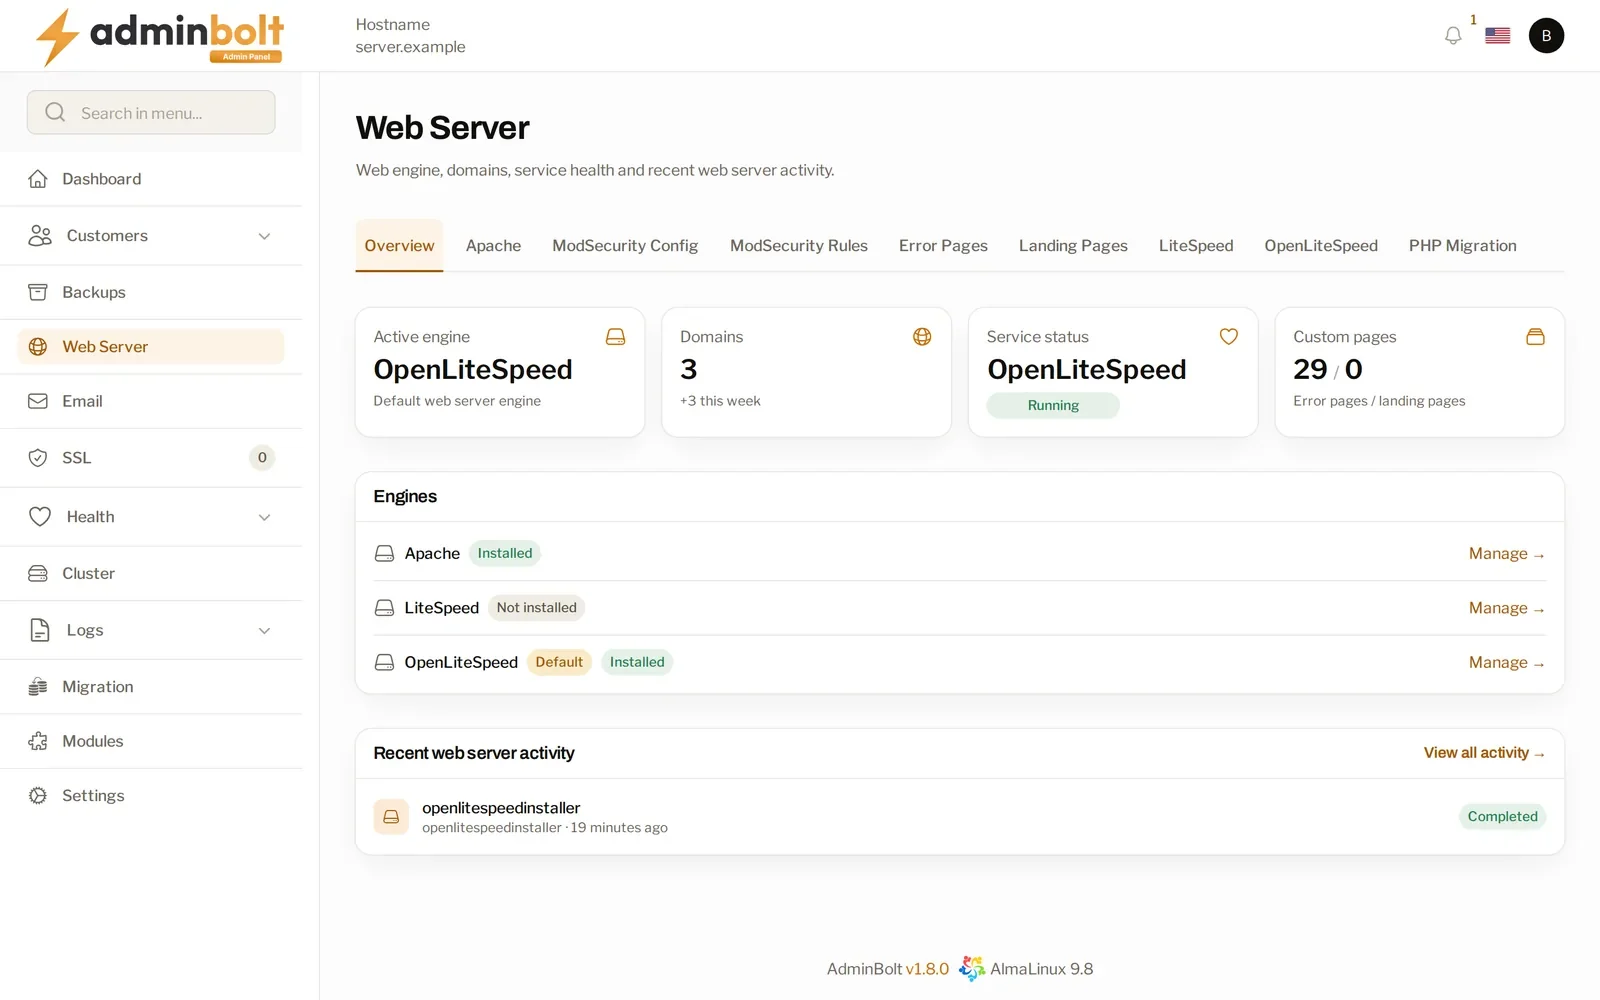Click the Not installed badge for LiteSpeed
1600x1000 pixels.
coord(536,608)
